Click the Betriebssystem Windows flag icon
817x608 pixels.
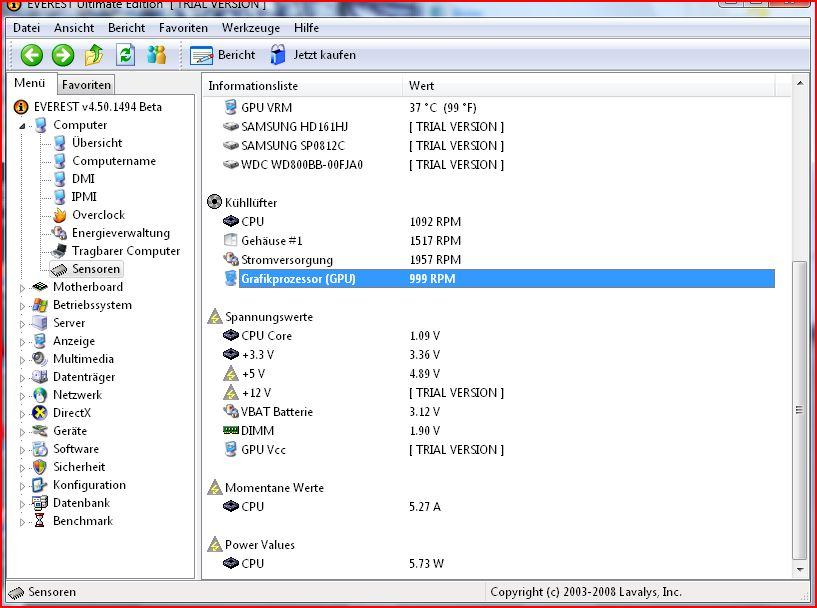tap(40, 305)
